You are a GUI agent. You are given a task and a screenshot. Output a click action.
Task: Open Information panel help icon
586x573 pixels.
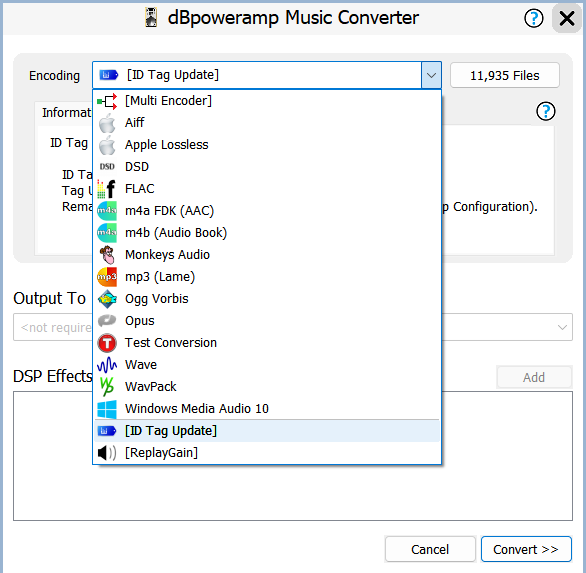point(546,111)
